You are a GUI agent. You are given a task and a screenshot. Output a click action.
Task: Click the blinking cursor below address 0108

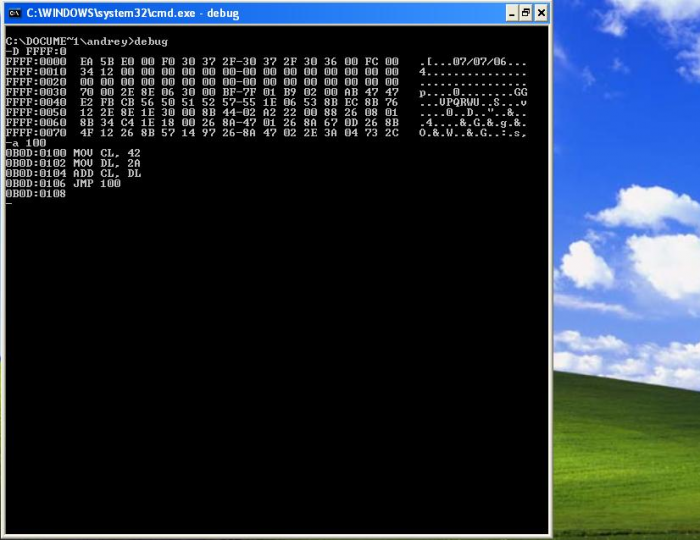click(8, 204)
